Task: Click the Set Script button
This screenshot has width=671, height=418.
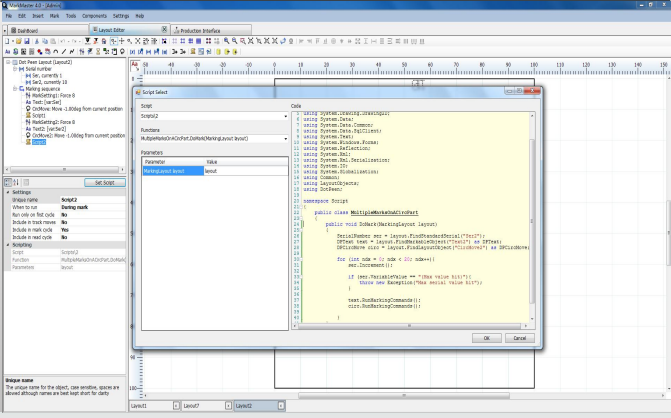Action: click(x=105, y=183)
